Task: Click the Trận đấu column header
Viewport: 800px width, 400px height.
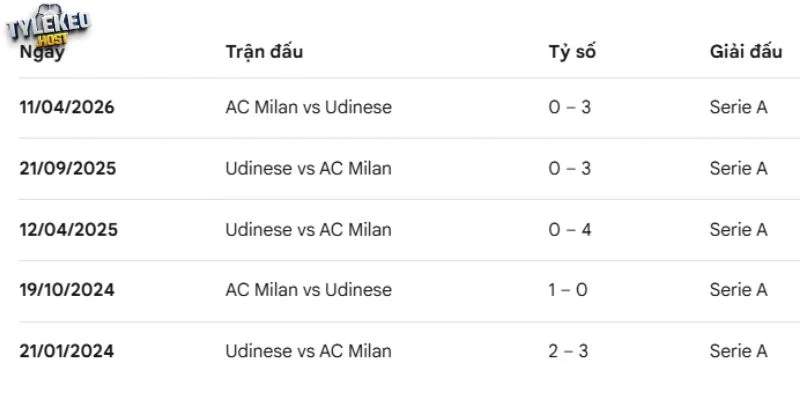Action: [264, 52]
